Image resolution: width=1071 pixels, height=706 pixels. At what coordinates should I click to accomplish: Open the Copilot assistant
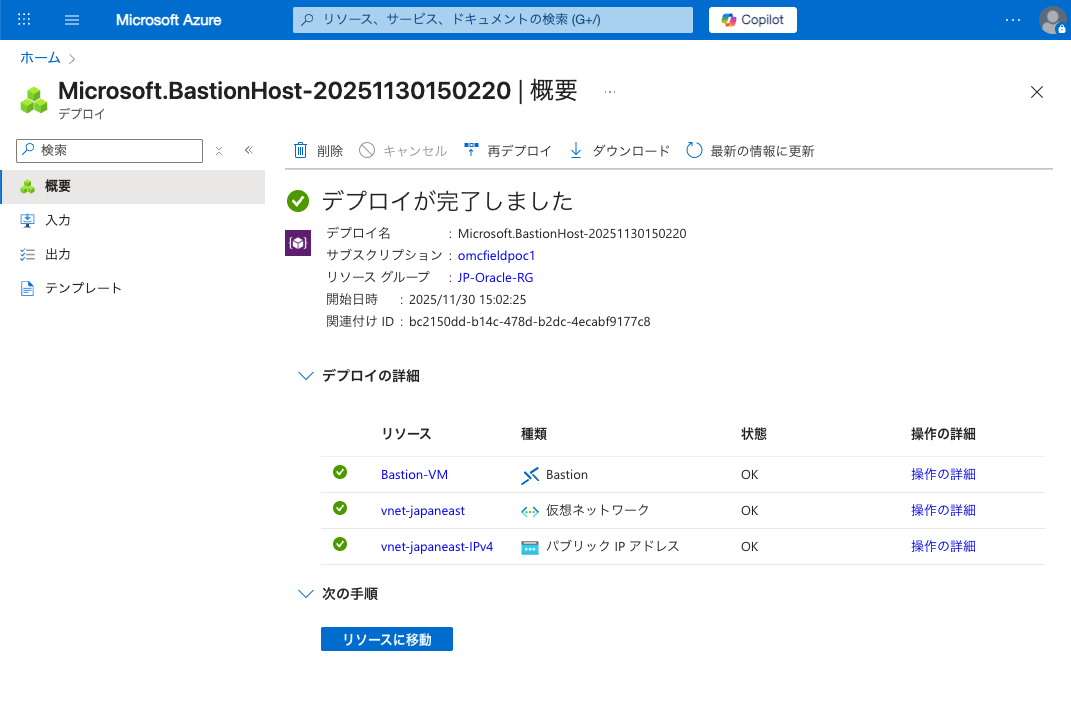point(752,19)
